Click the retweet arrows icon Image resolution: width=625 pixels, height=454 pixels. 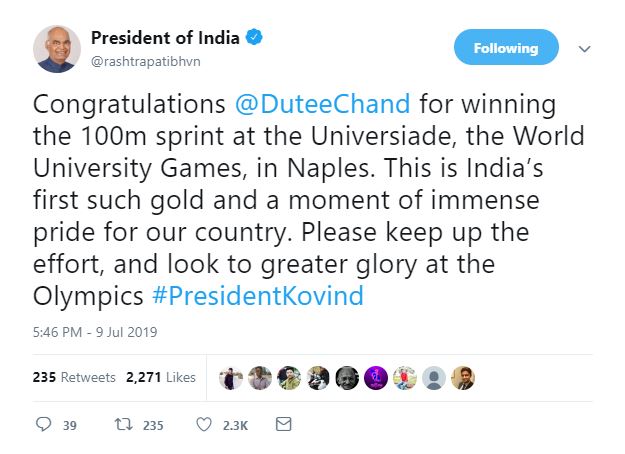point(123,425)
